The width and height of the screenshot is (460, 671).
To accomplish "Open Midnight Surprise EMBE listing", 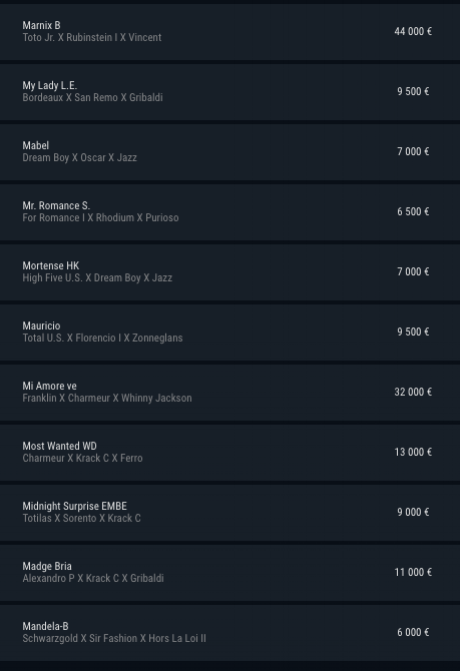I will [x=230, y=513].
